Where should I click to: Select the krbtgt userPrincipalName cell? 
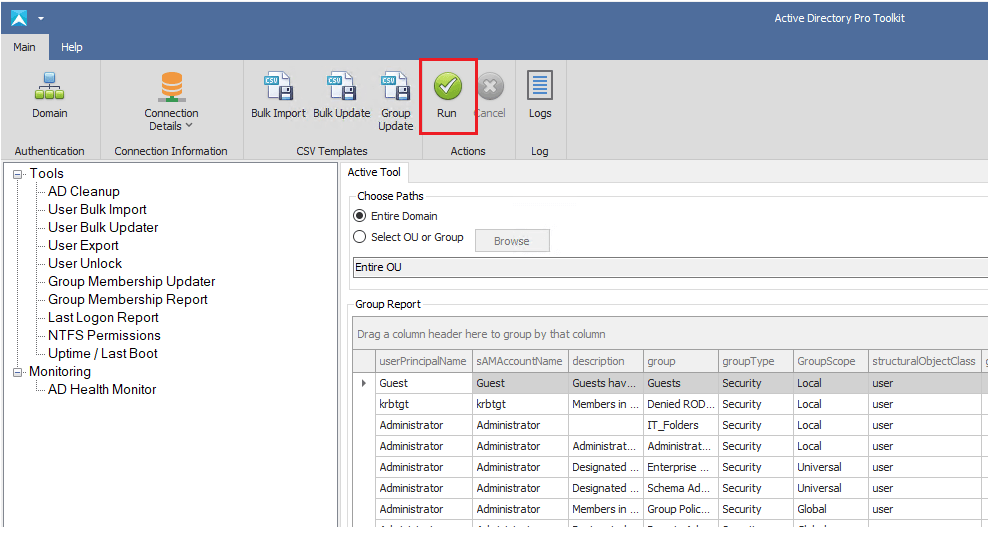click(423, 404)
